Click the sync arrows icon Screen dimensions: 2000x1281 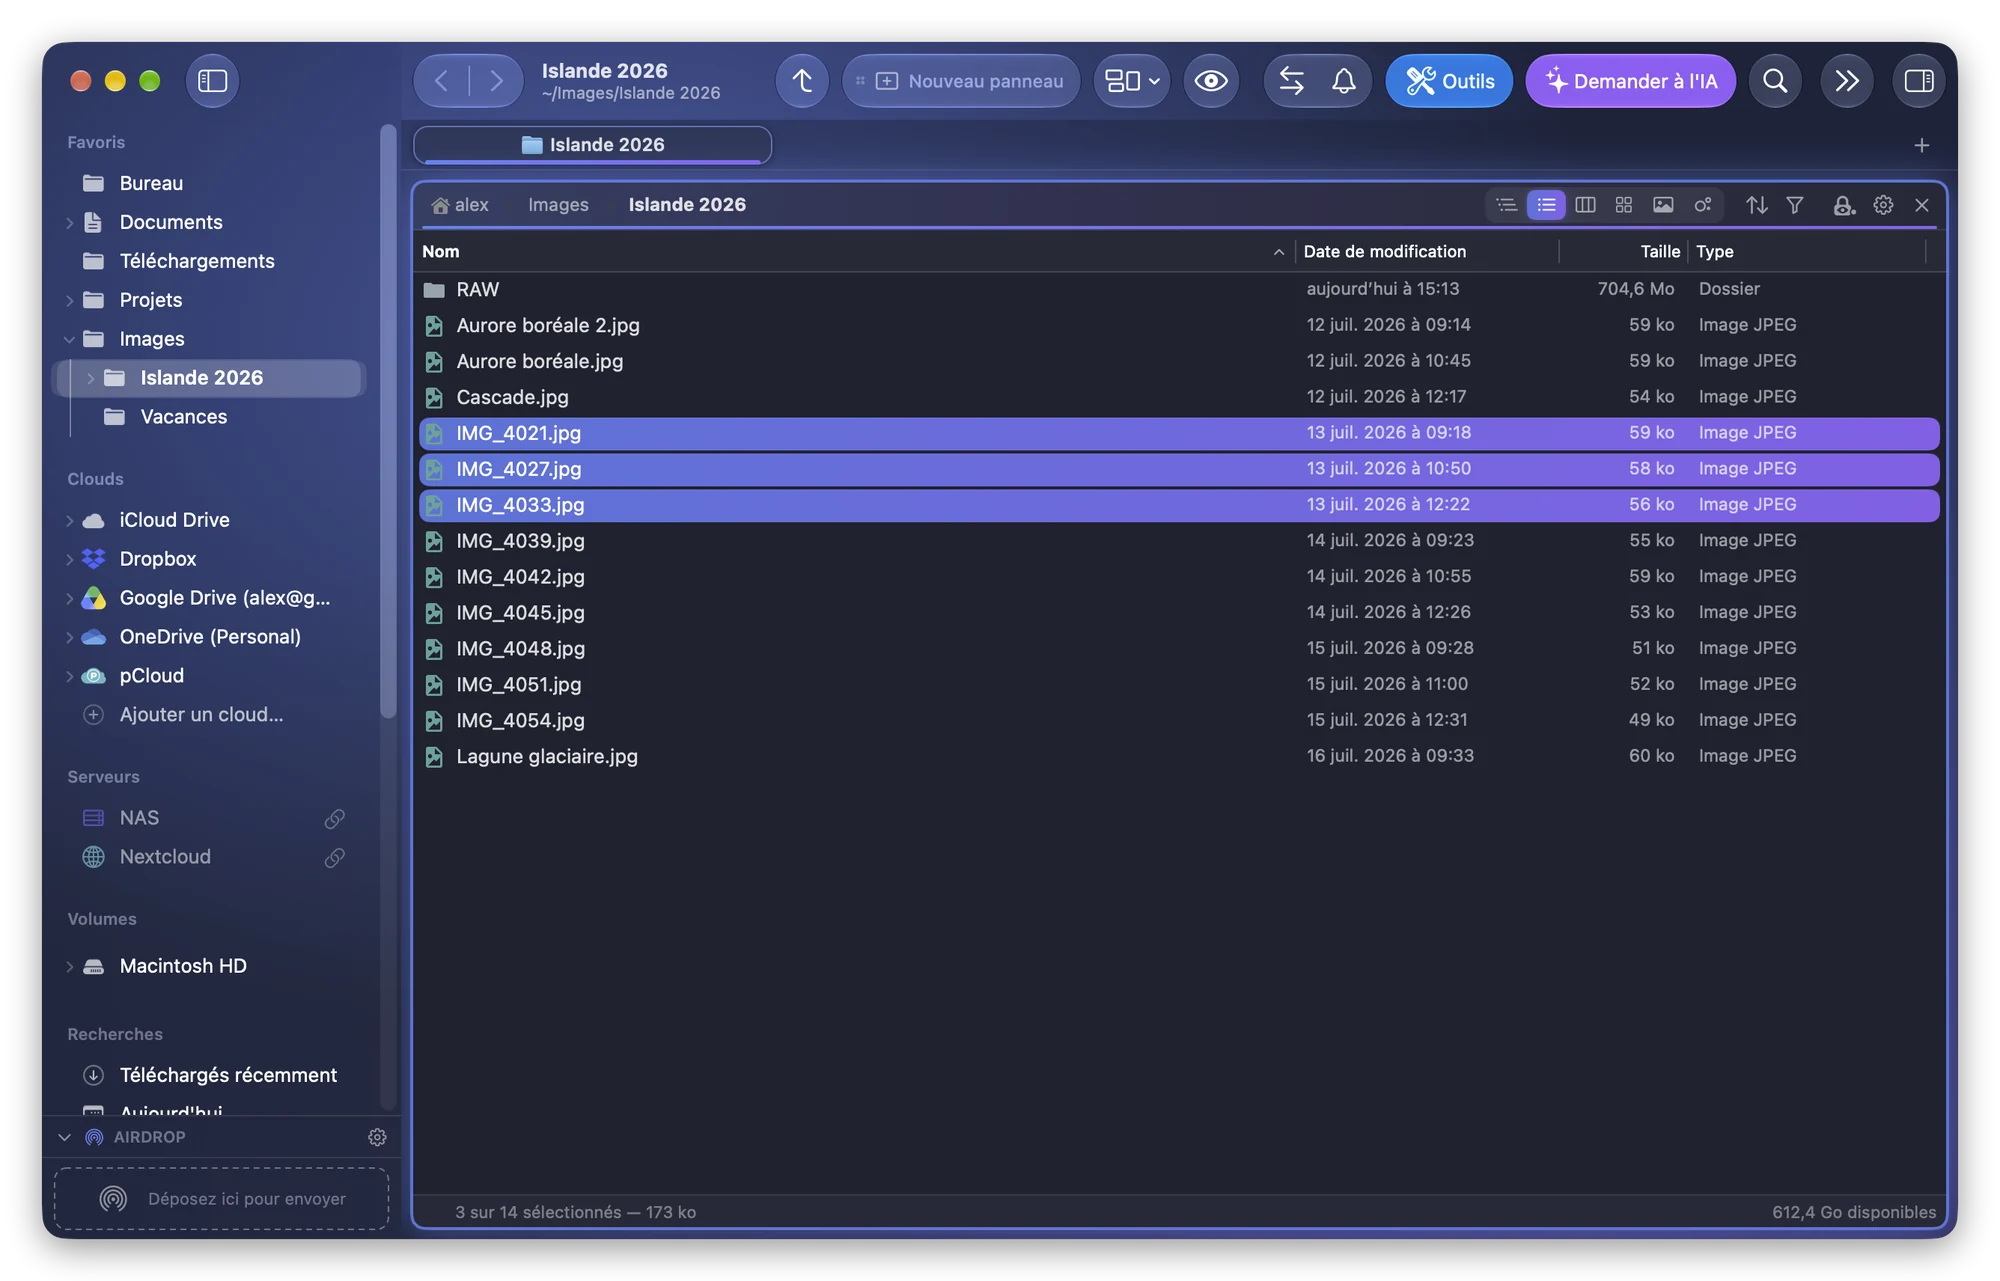click(1291, 81)
